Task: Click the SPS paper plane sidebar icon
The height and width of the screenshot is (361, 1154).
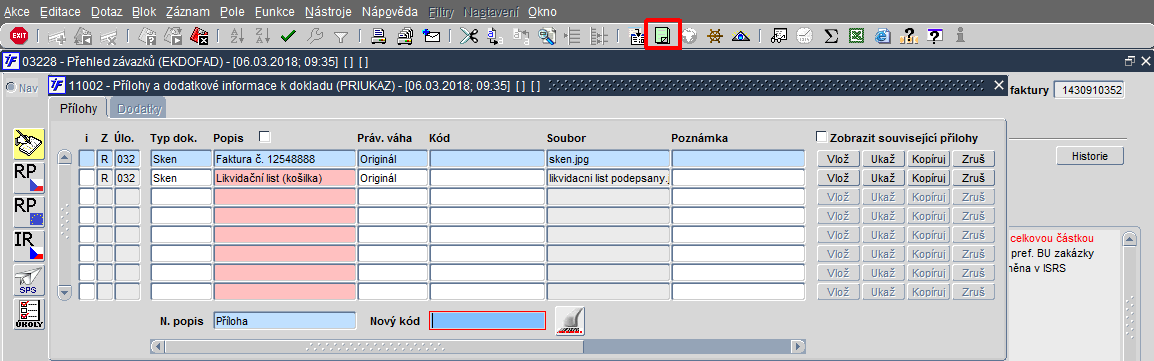Action: [x=29, y=280]
